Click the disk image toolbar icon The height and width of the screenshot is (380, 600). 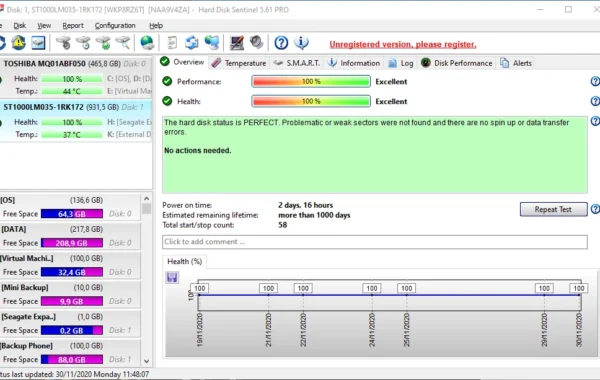38,42
